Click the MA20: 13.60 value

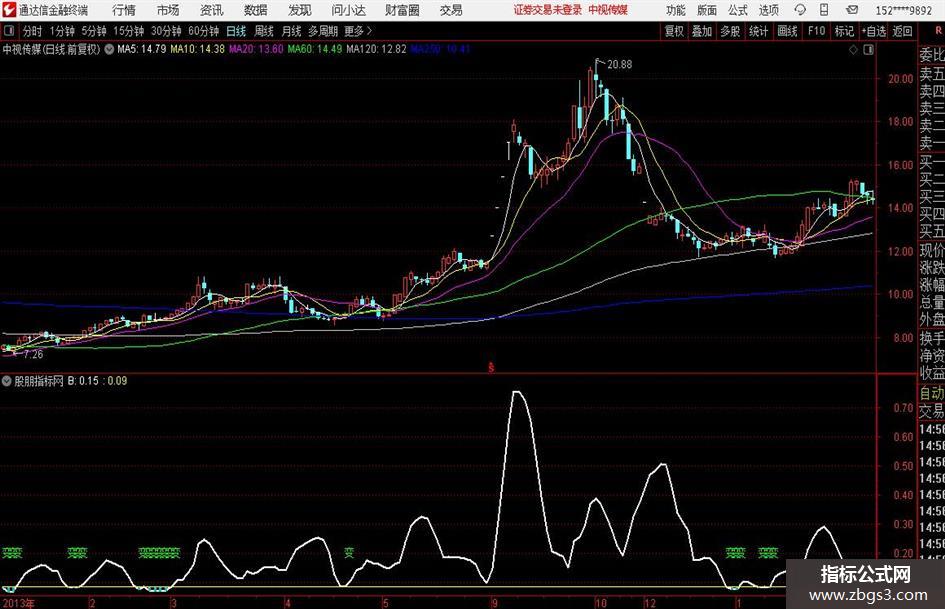tap(256, 49)
